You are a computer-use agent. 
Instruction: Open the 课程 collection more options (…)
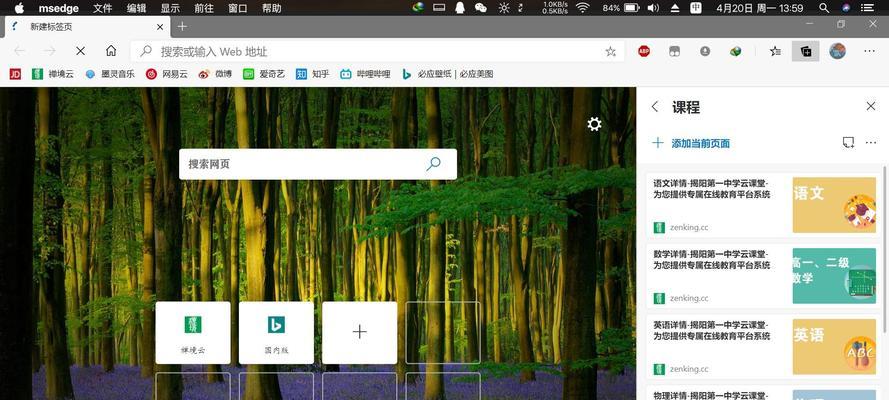871,143
